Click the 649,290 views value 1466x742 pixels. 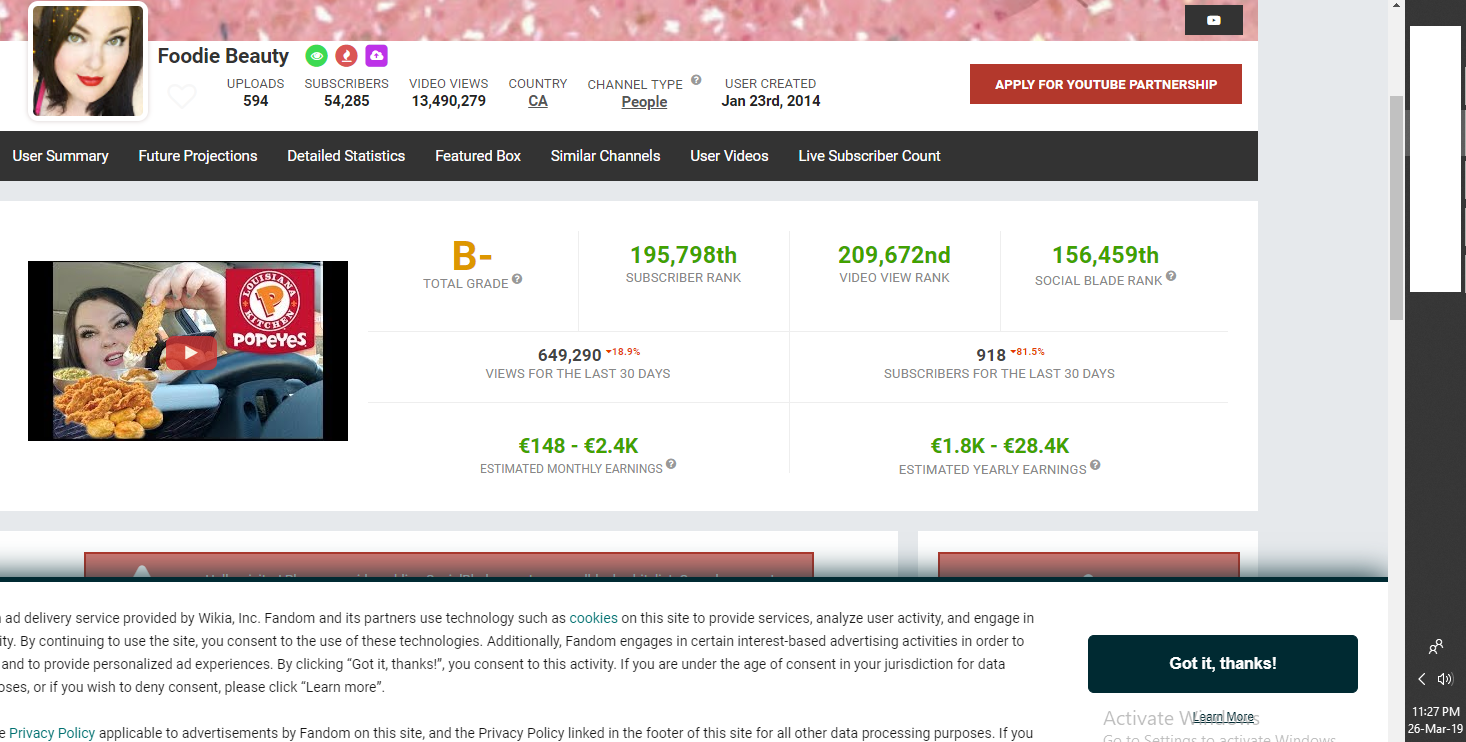pos(570,355)
